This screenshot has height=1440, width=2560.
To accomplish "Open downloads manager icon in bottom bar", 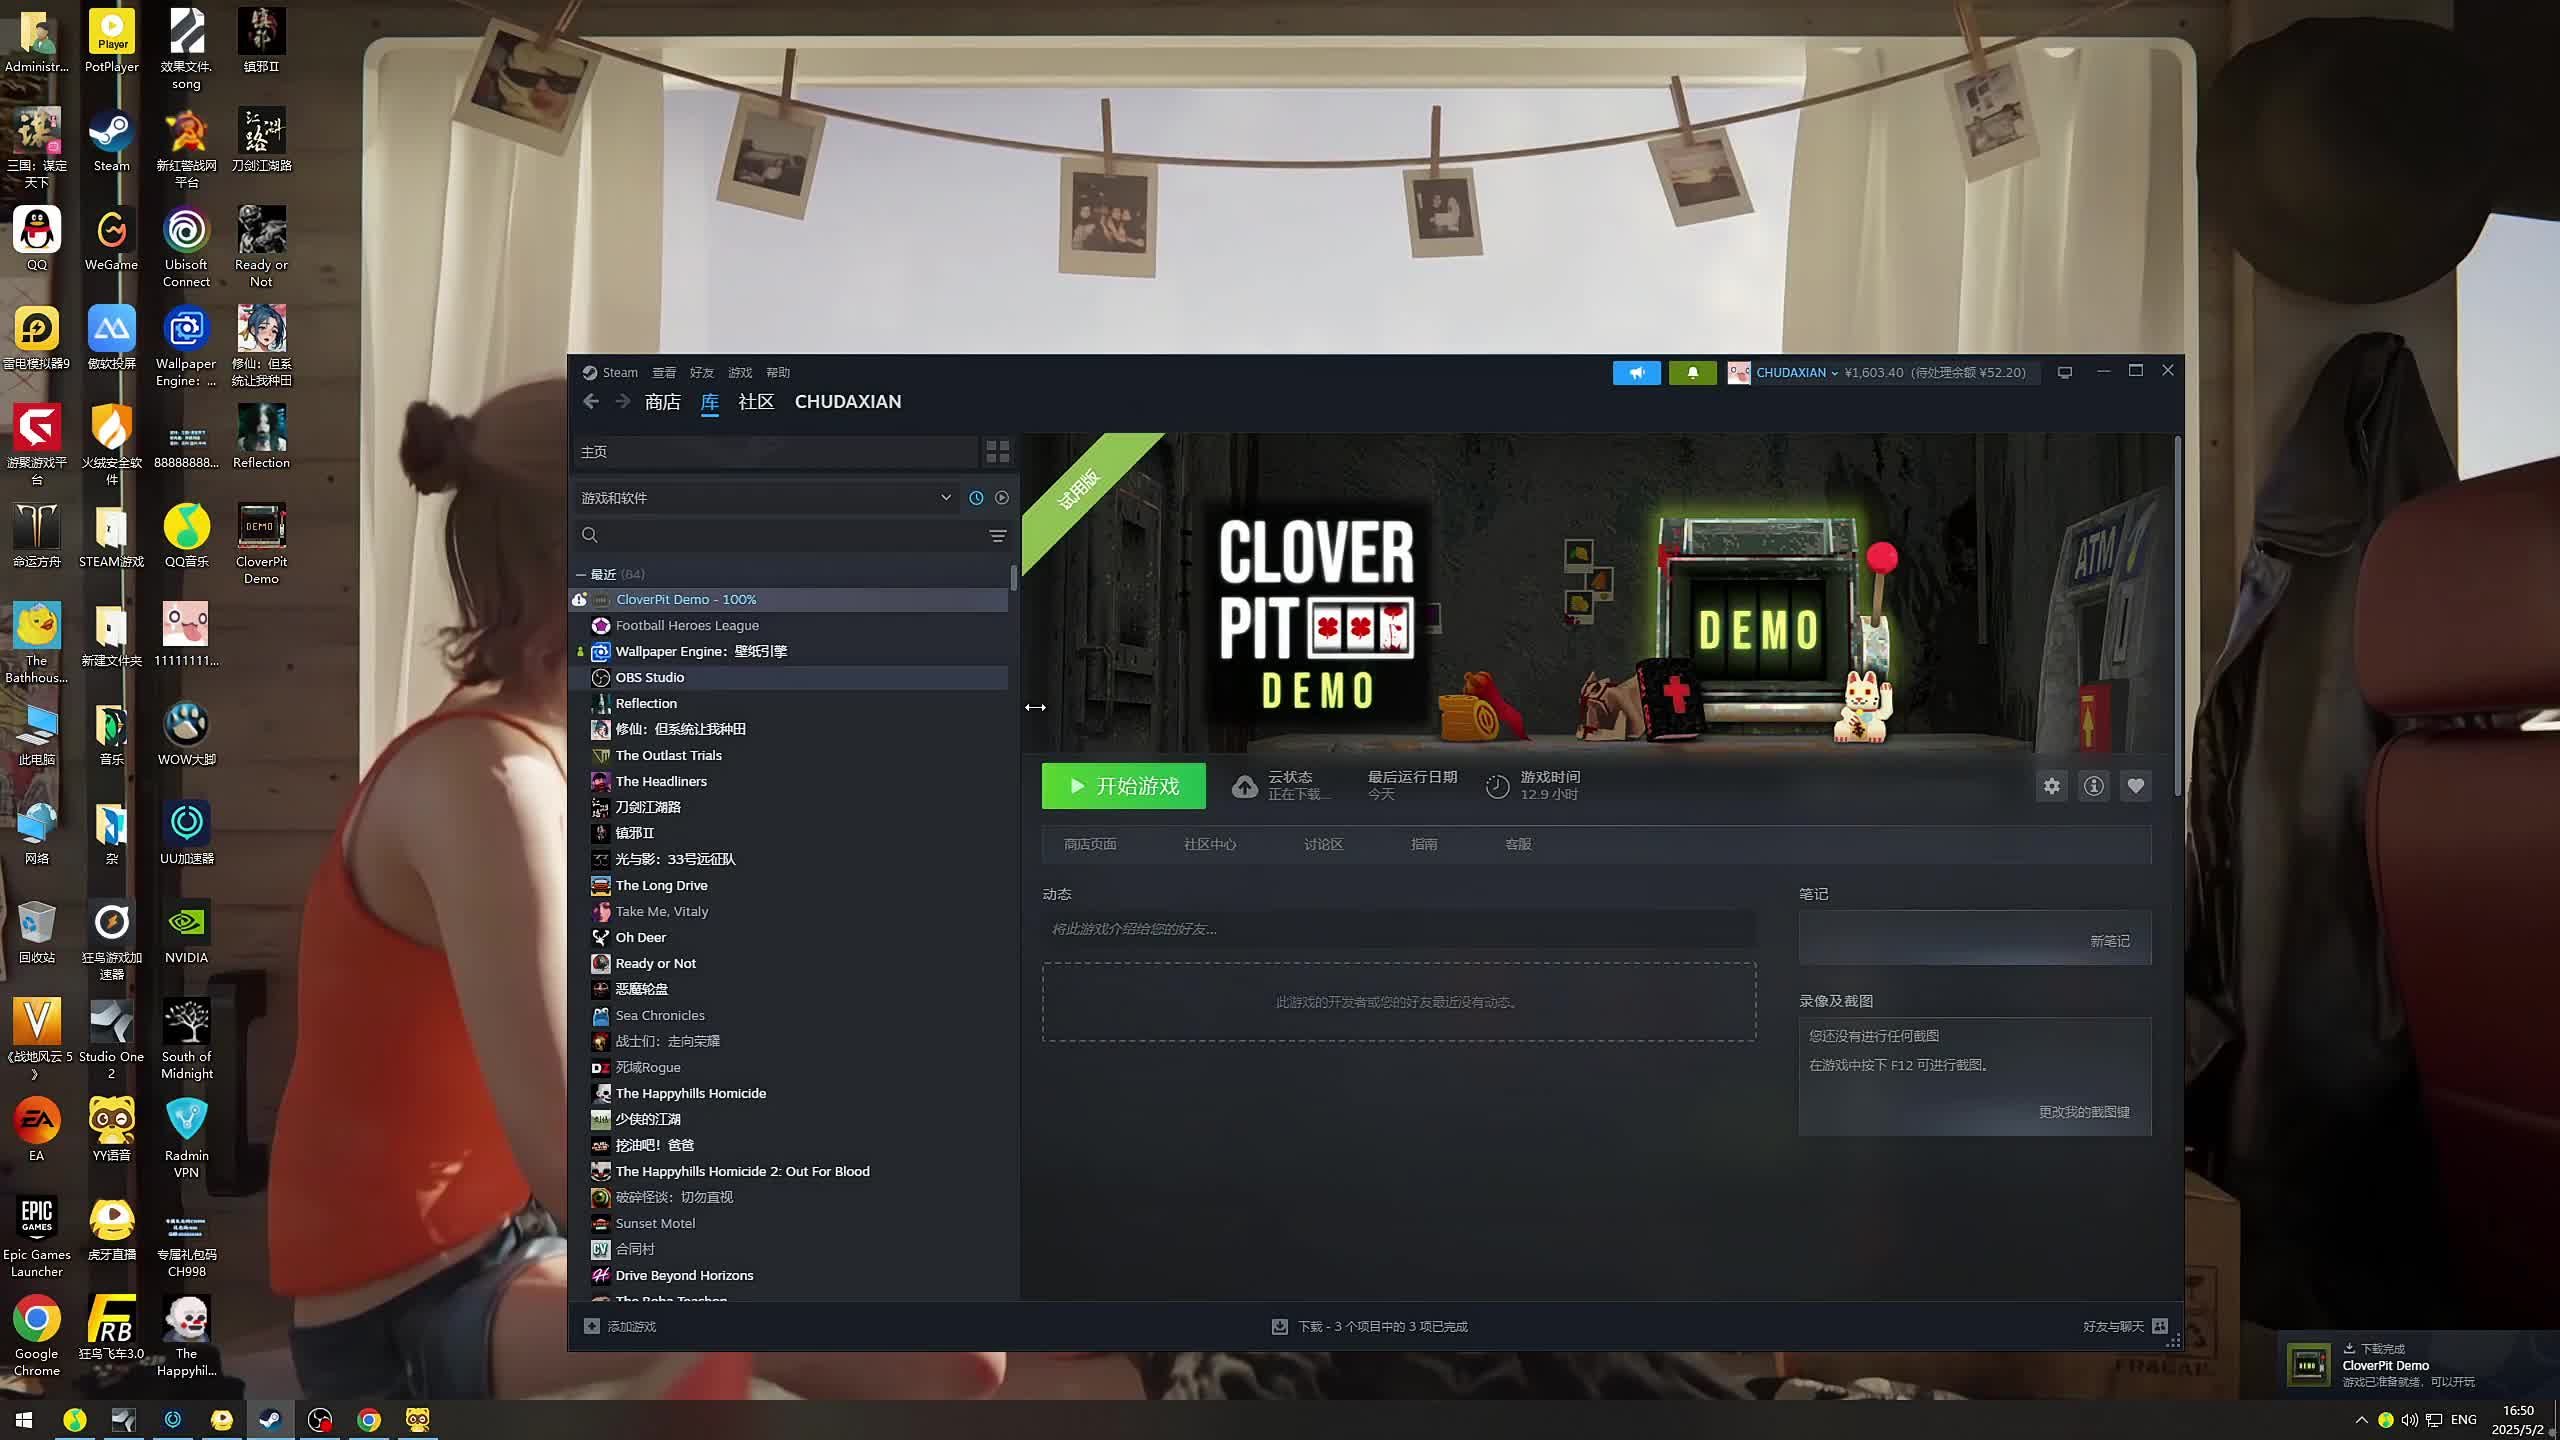I will point(1279,1326).
